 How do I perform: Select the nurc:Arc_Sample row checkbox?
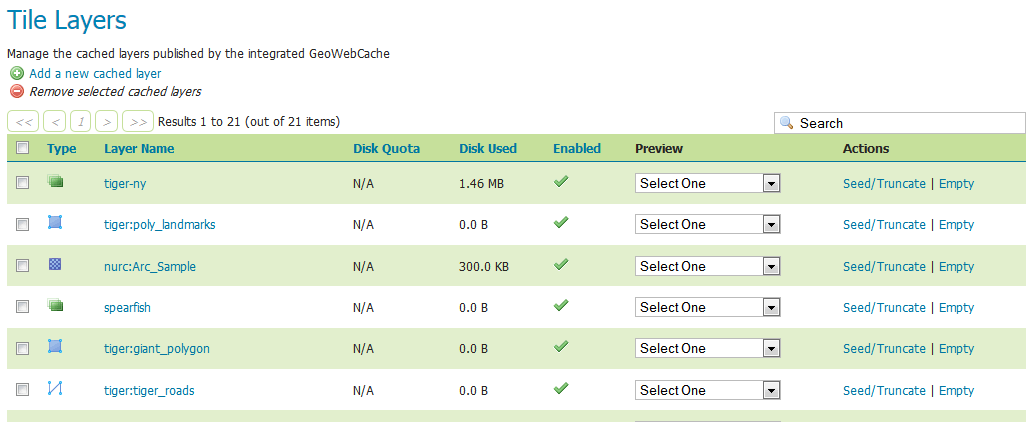tap(23, 266)
